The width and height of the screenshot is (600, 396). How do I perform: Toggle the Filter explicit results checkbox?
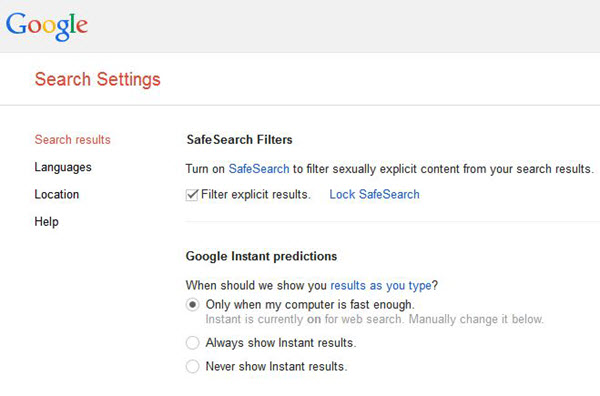coord(192,195)
